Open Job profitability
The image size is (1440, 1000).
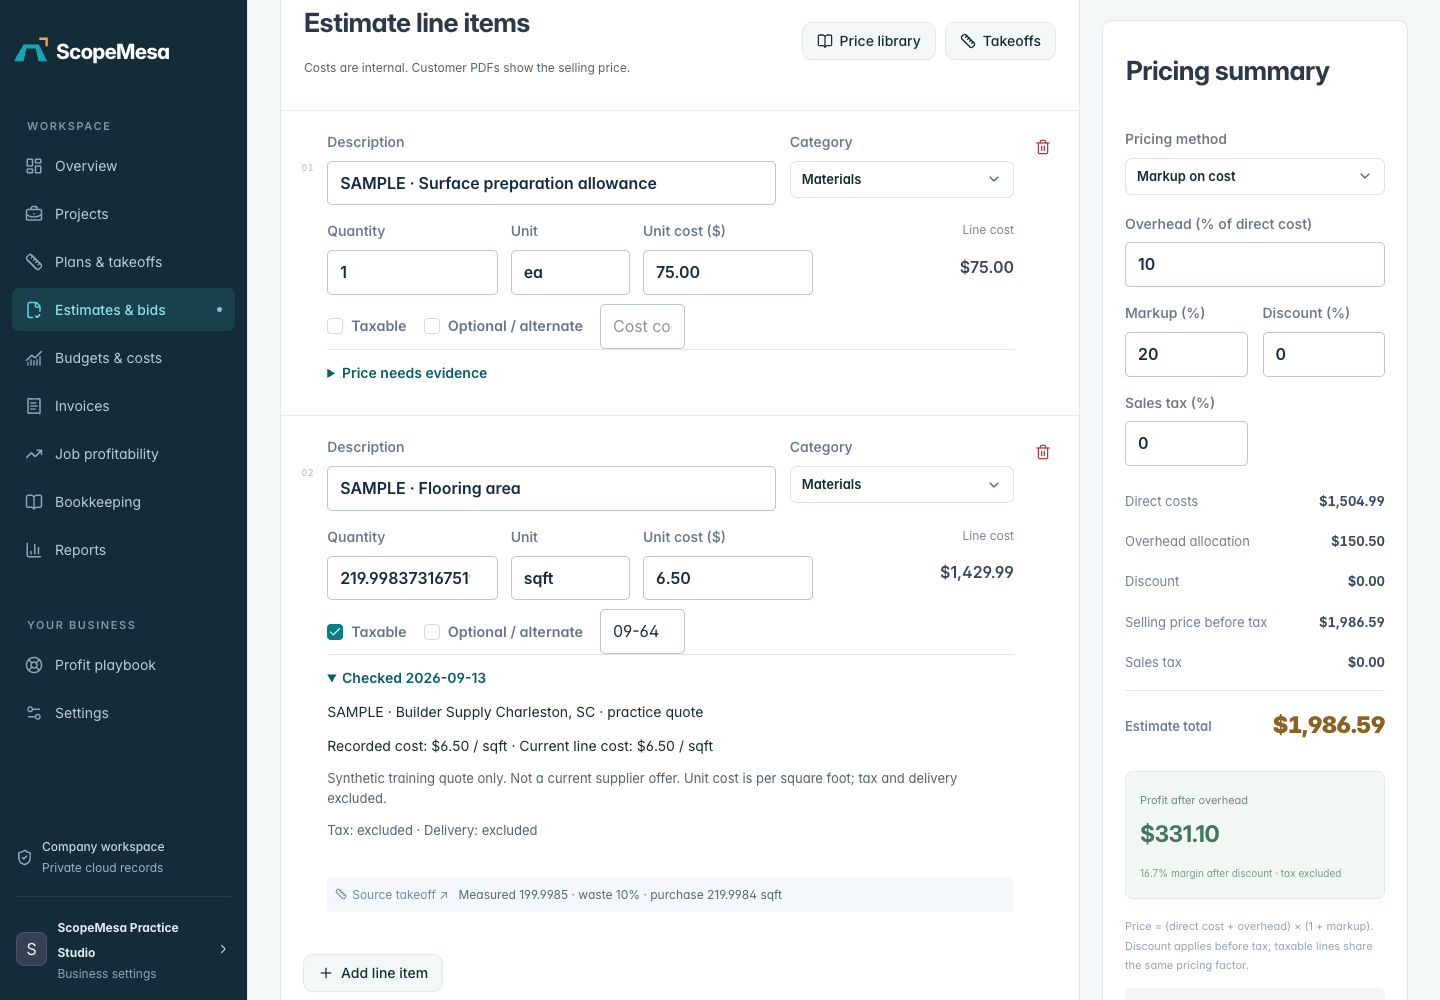(123, 454)
